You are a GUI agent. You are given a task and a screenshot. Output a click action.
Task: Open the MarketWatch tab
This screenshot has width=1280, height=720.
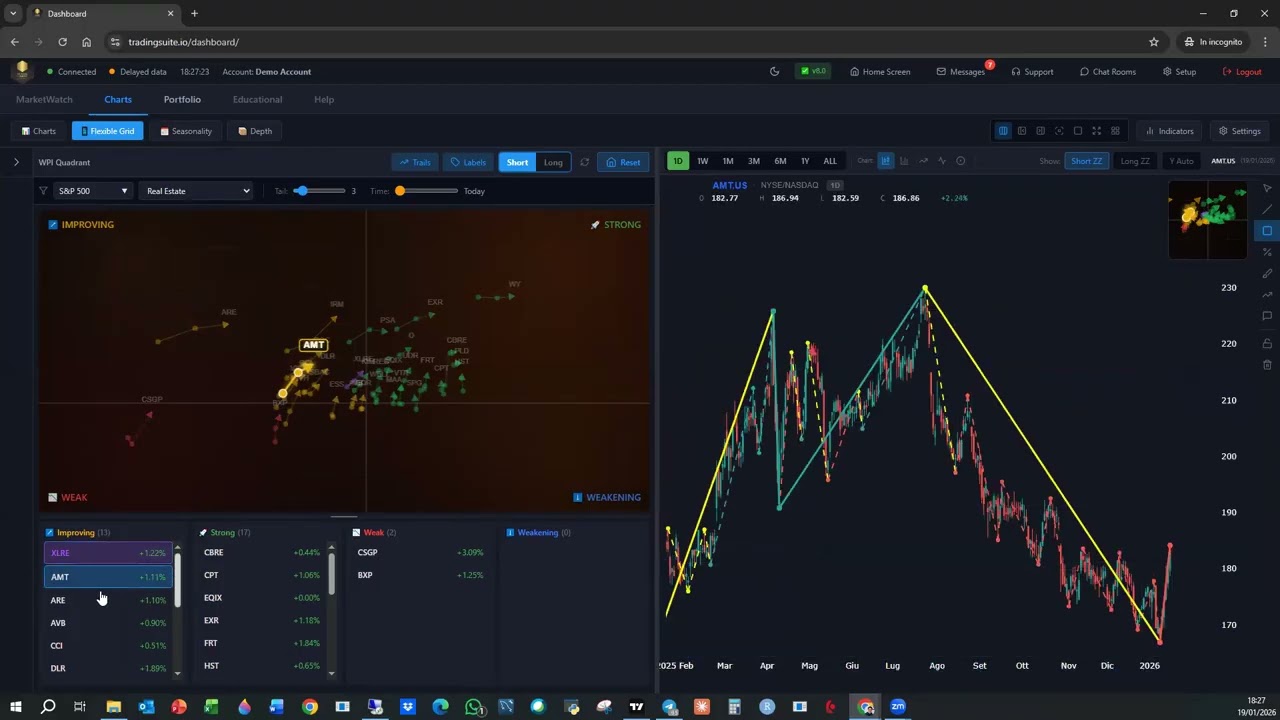pyautogui.click(x=44, y=99)
